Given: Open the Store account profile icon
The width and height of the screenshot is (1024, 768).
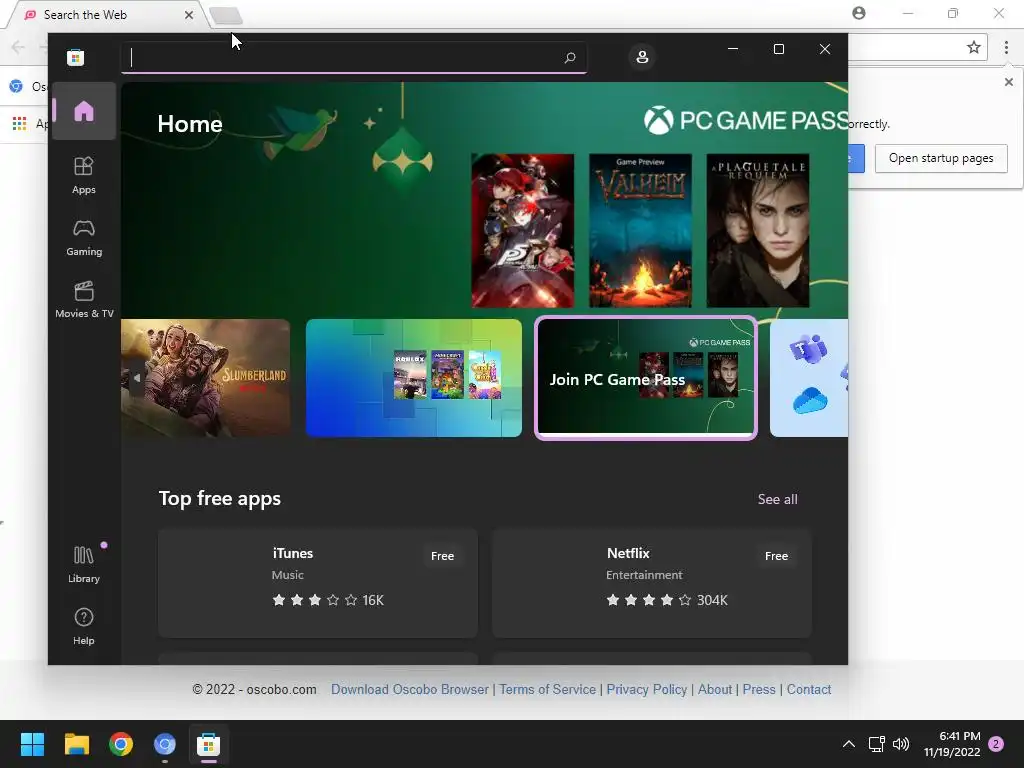Looking at the screenshot, I should pyautogui.click(x=642, y=57).
